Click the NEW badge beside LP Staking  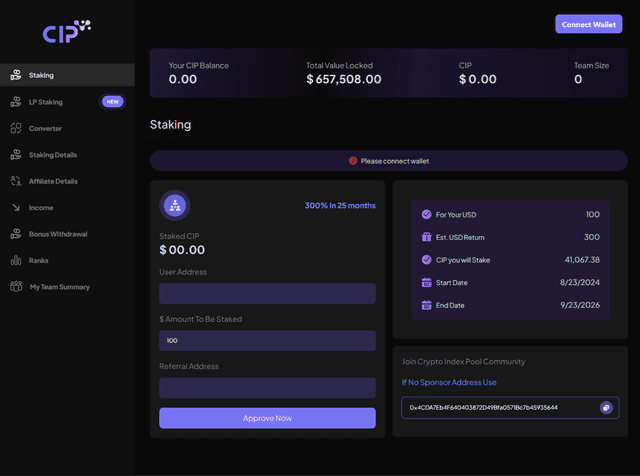[x=113, y=102]
